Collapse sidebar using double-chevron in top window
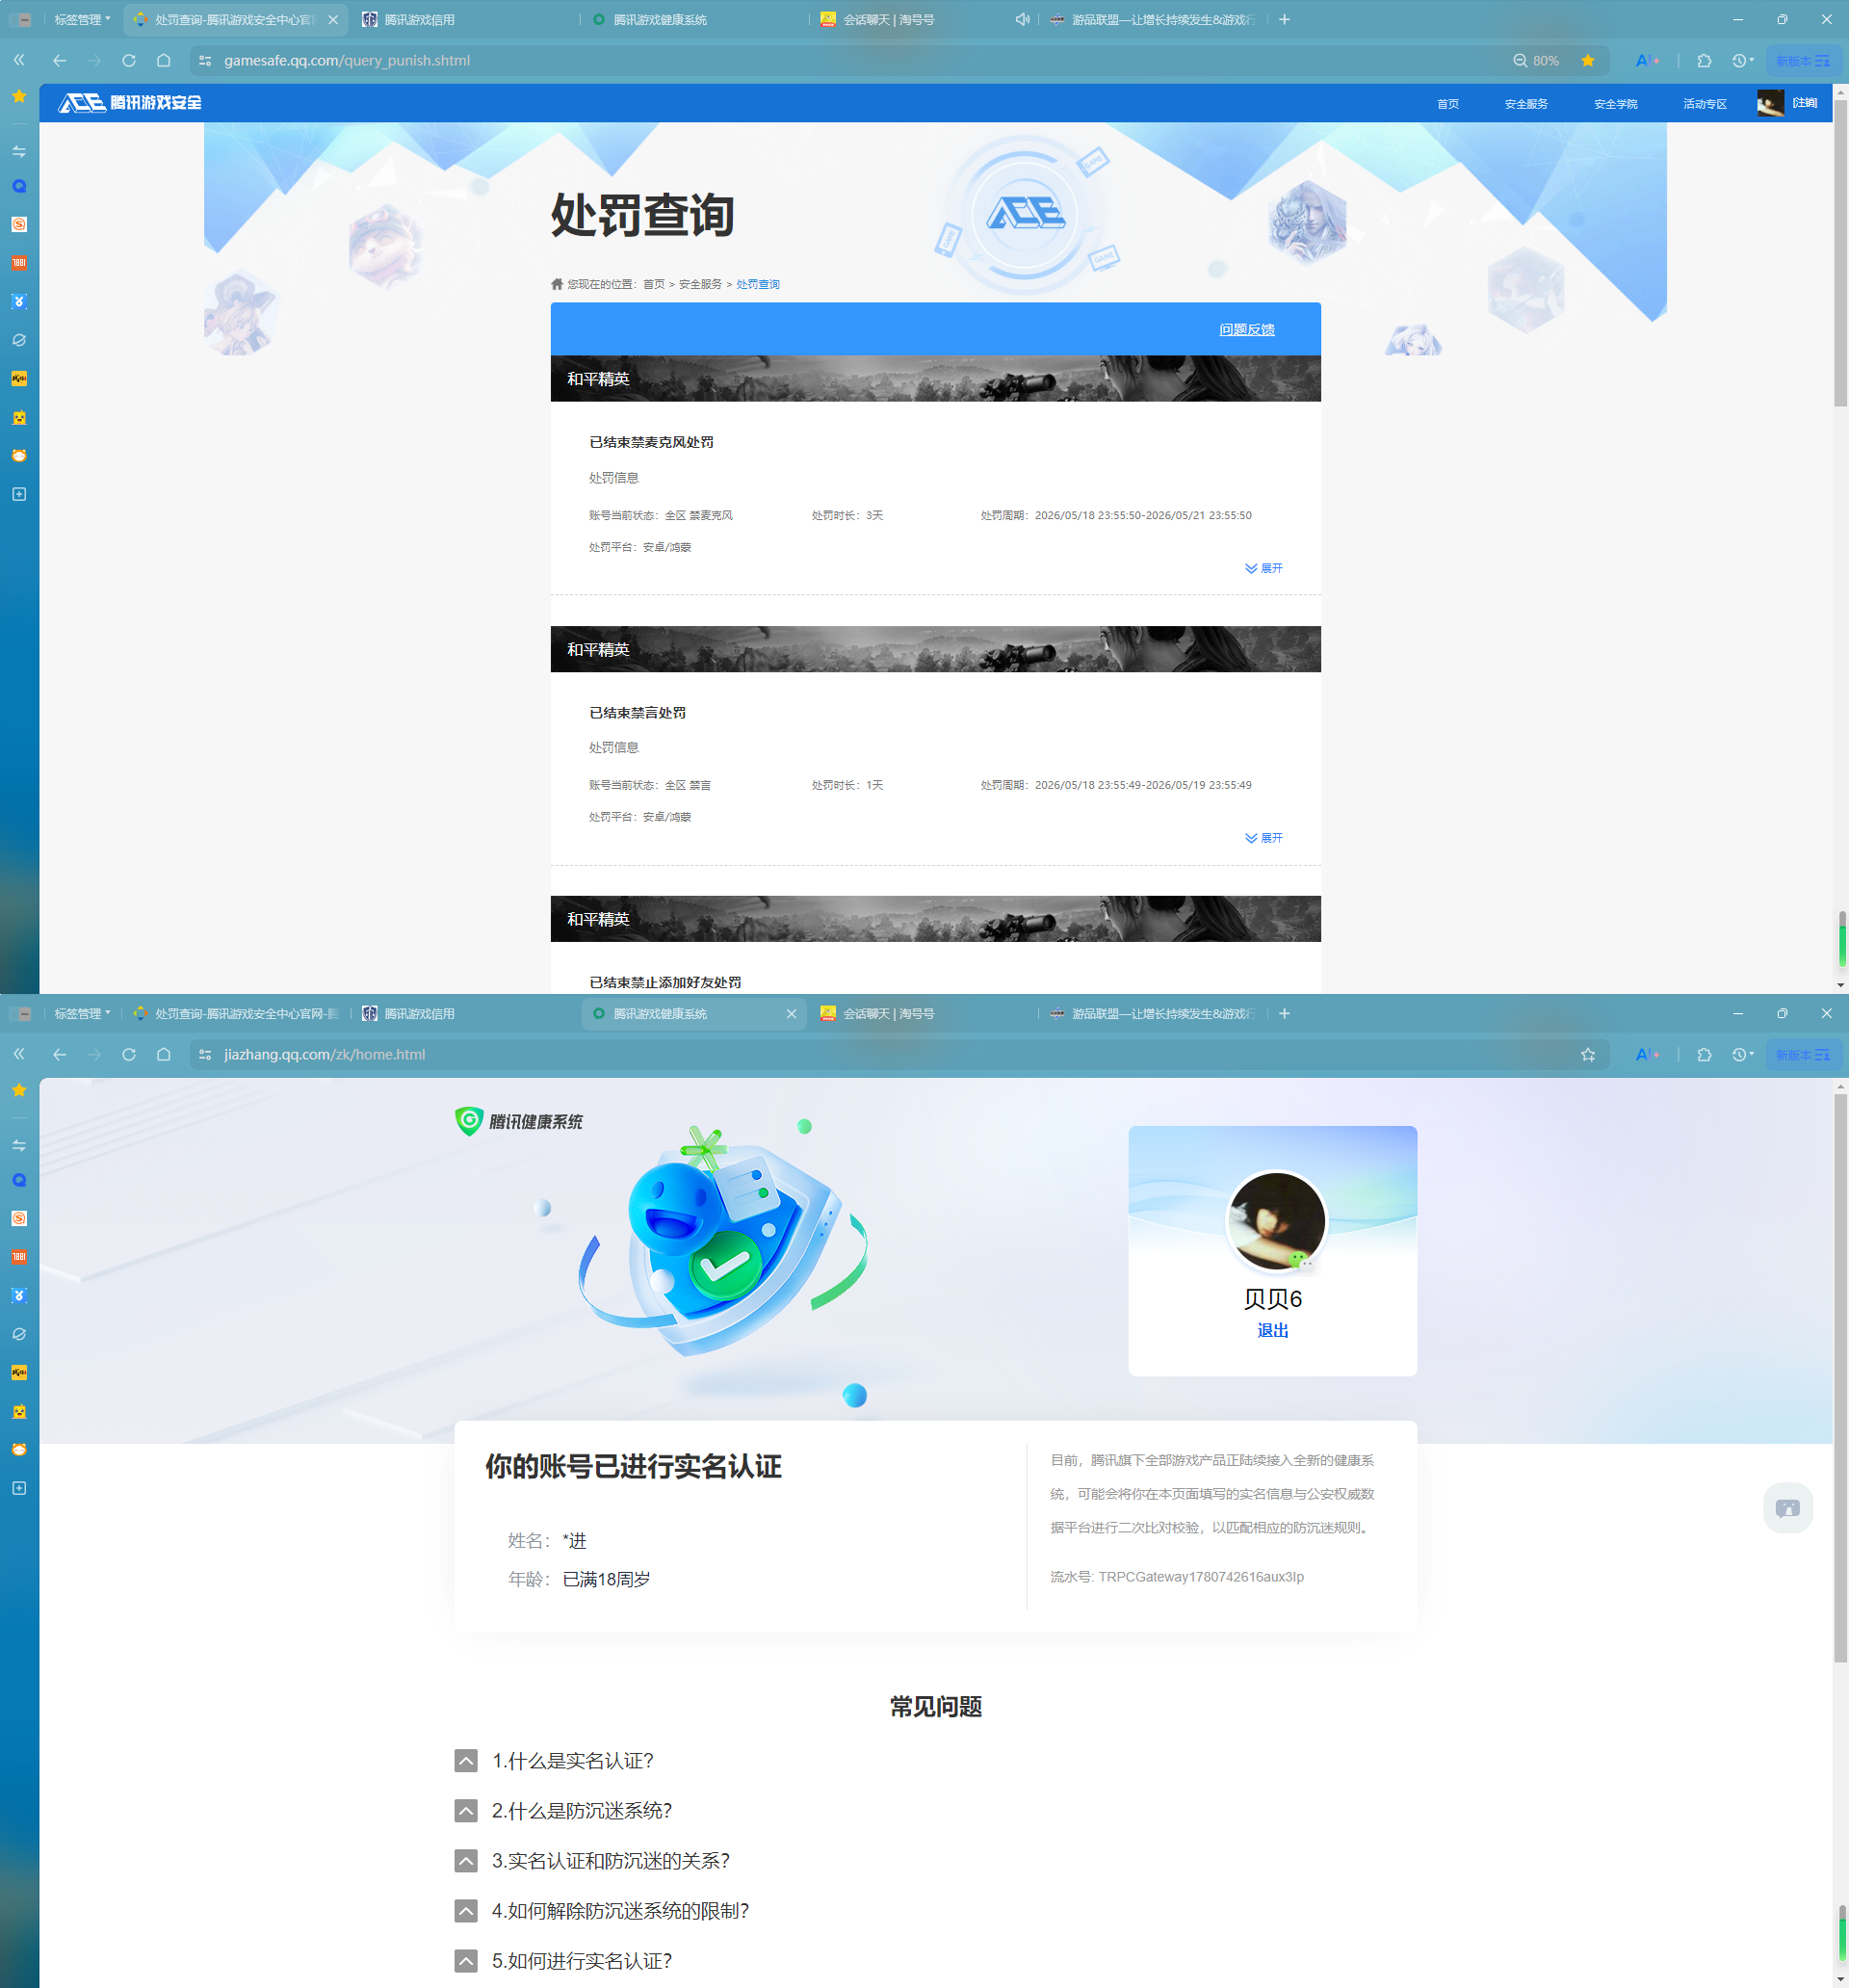 coord(19,61)
